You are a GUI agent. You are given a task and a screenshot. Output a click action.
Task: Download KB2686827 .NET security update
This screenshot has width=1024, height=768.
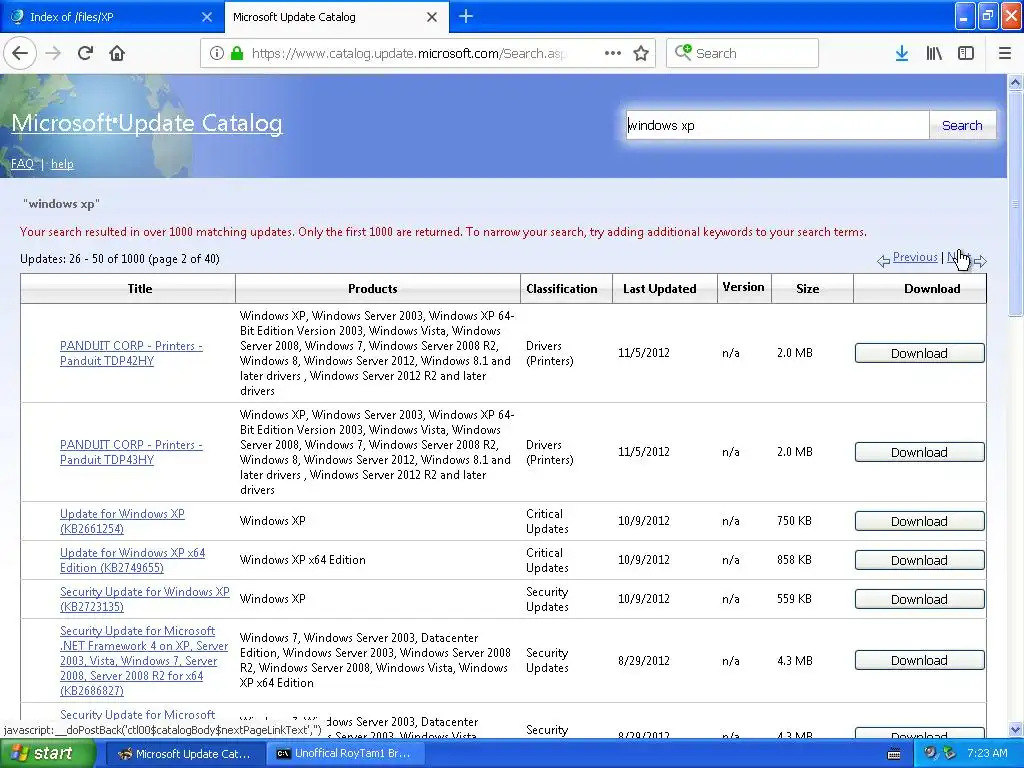[920, 660]
